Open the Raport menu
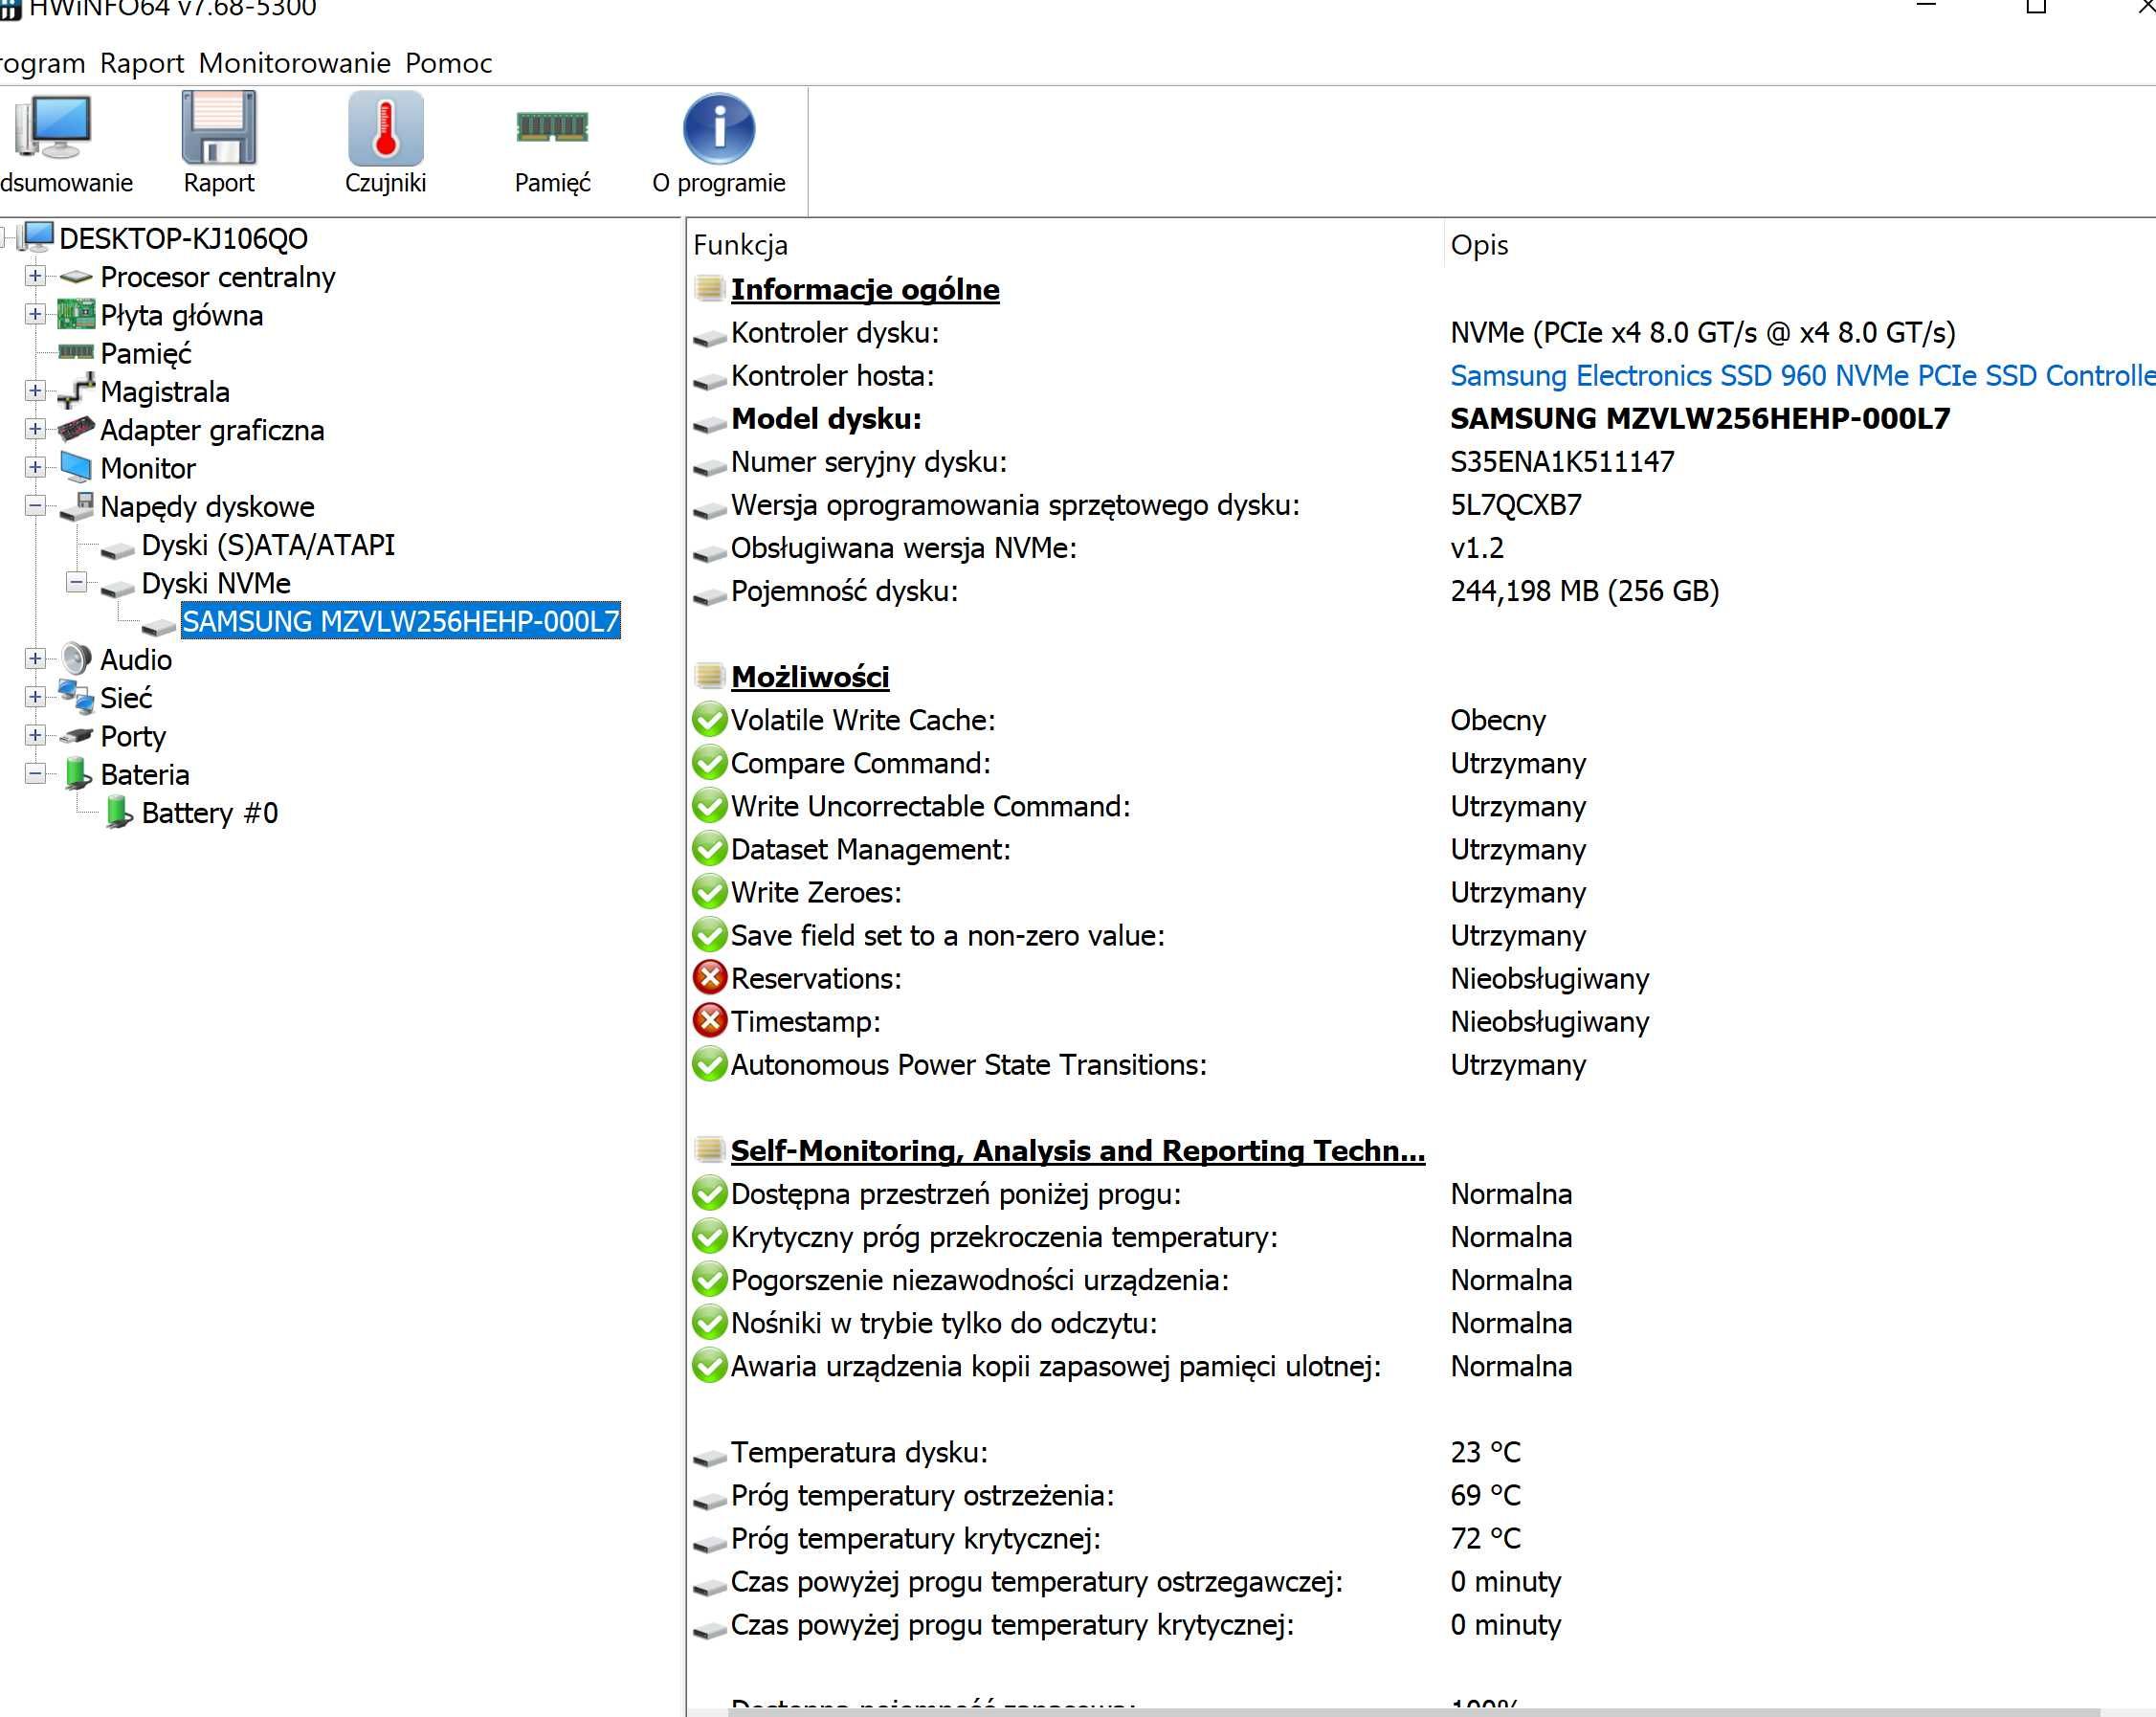 point(142,63)
